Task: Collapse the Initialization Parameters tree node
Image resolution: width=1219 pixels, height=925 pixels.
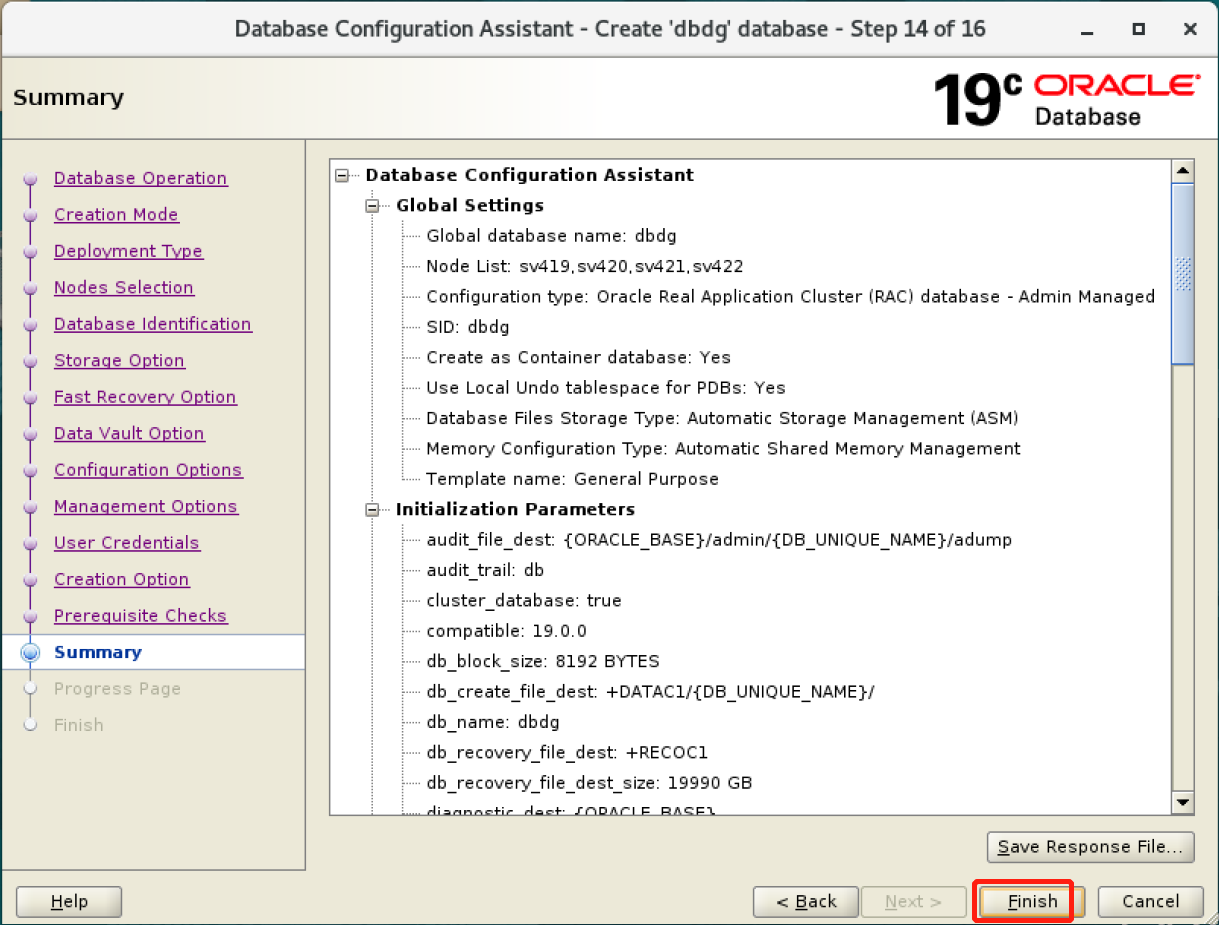Action: pos(373,510)
